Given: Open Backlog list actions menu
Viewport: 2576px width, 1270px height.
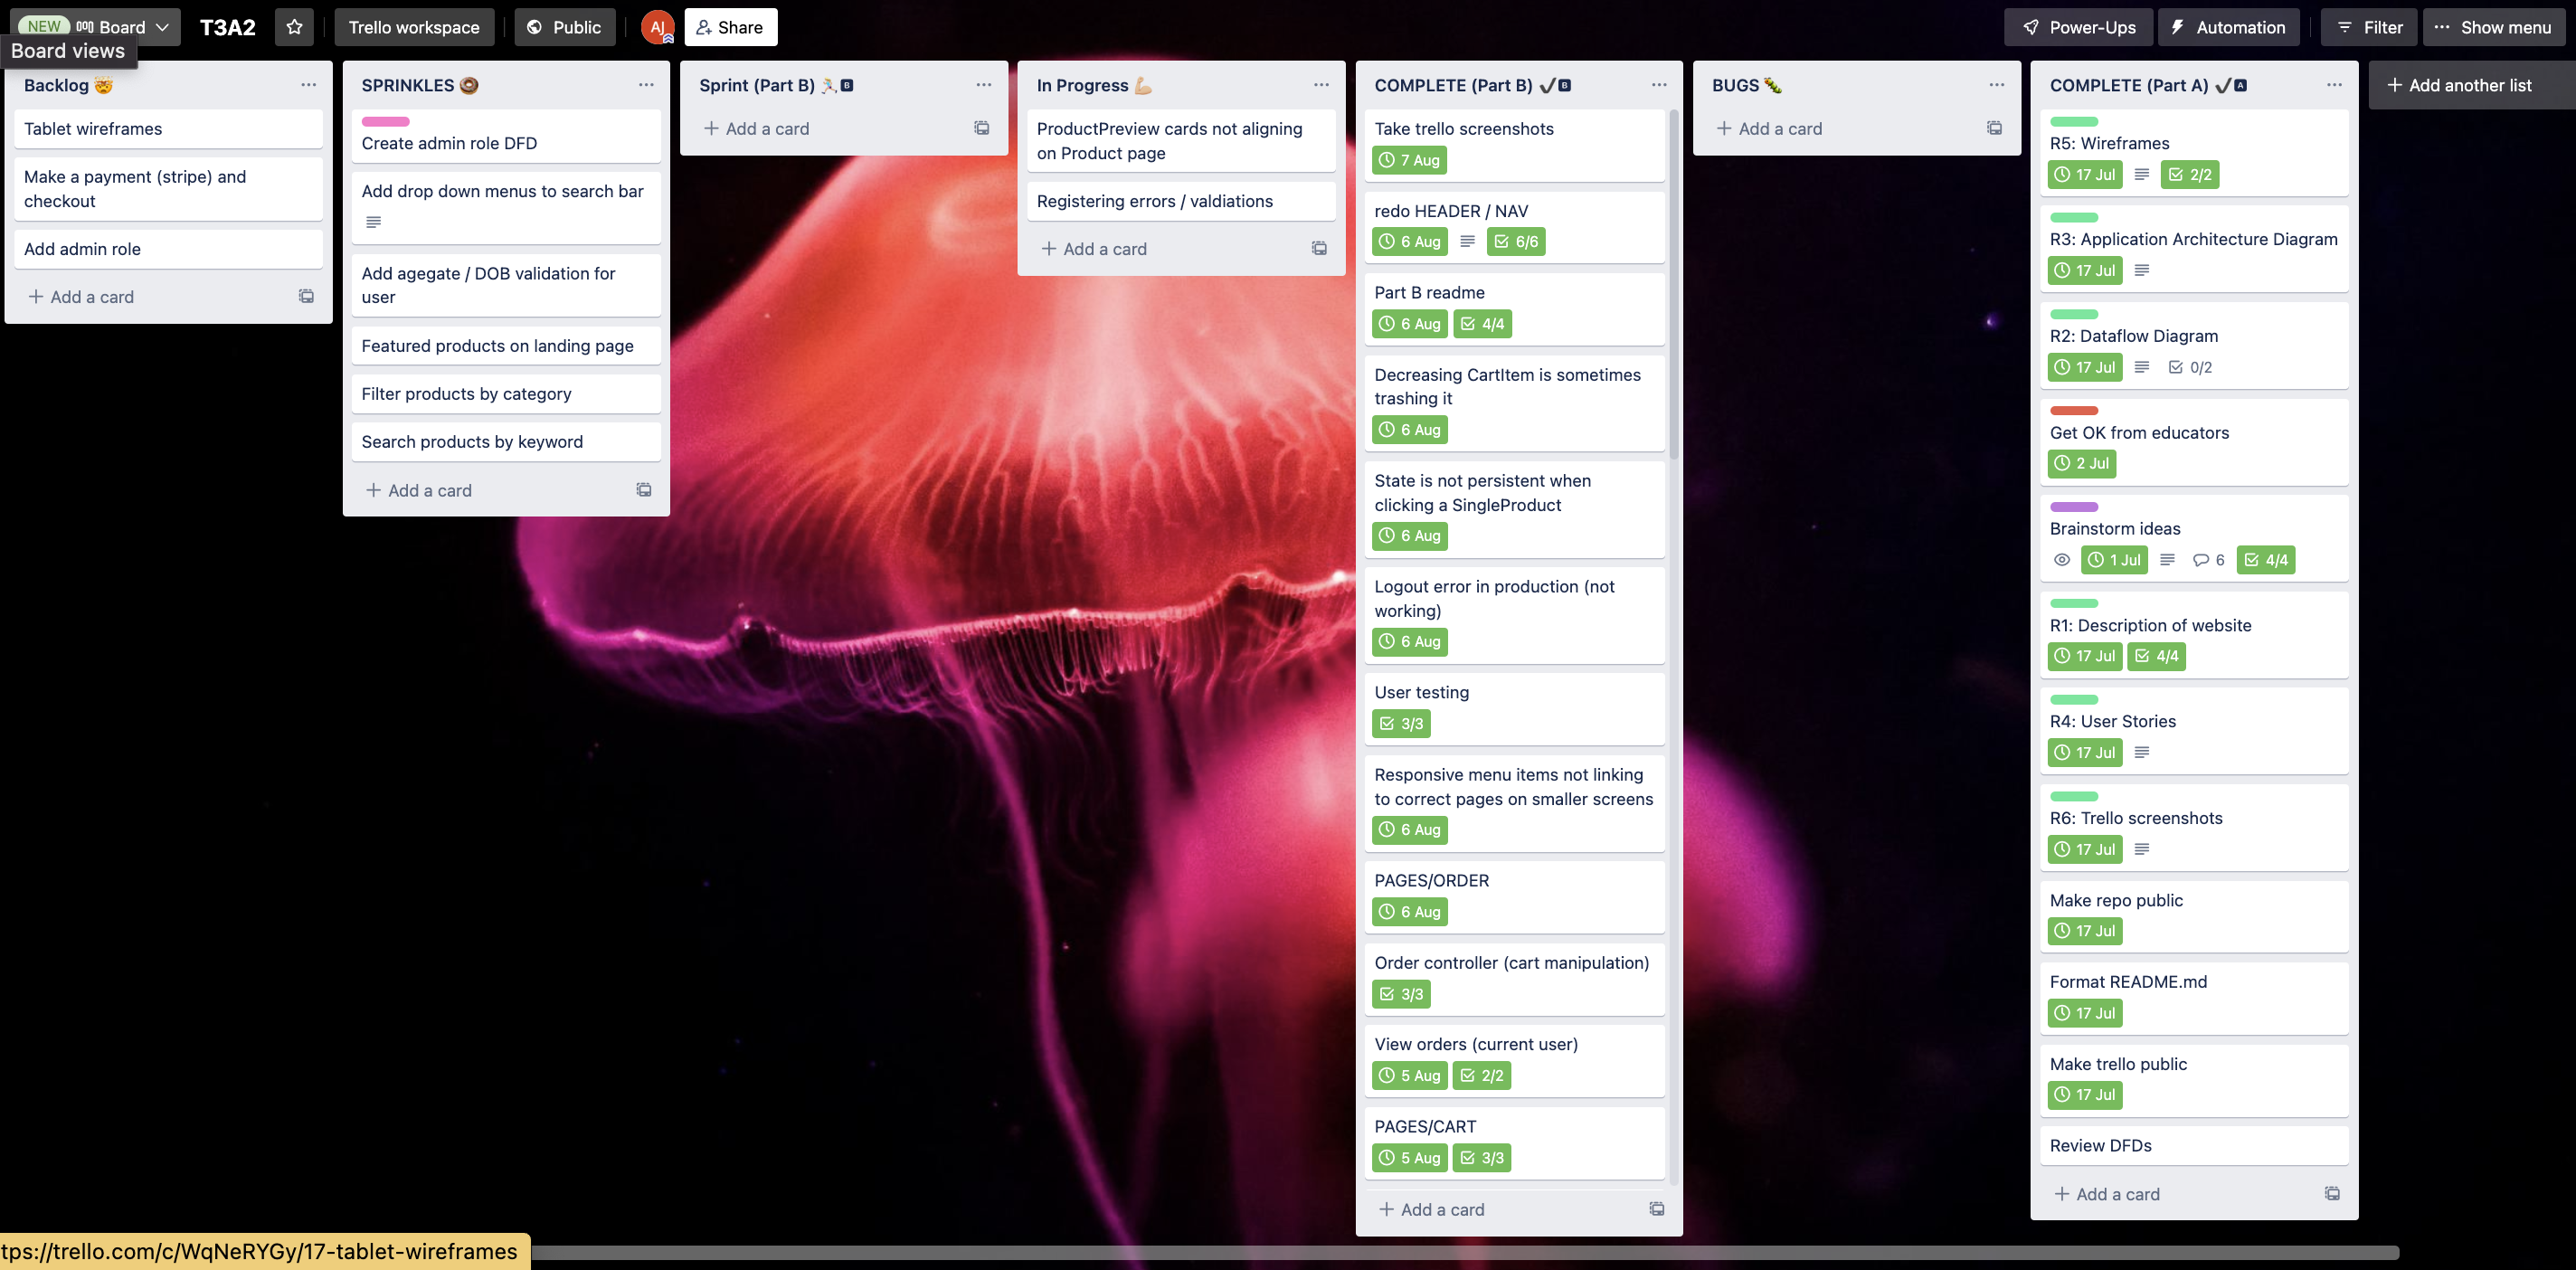Looking at the screenshot, I should pos(308,85).
